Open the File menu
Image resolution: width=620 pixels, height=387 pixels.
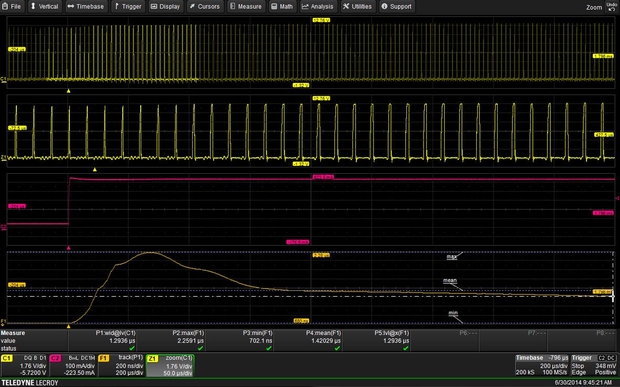click(x=12, y=6)
